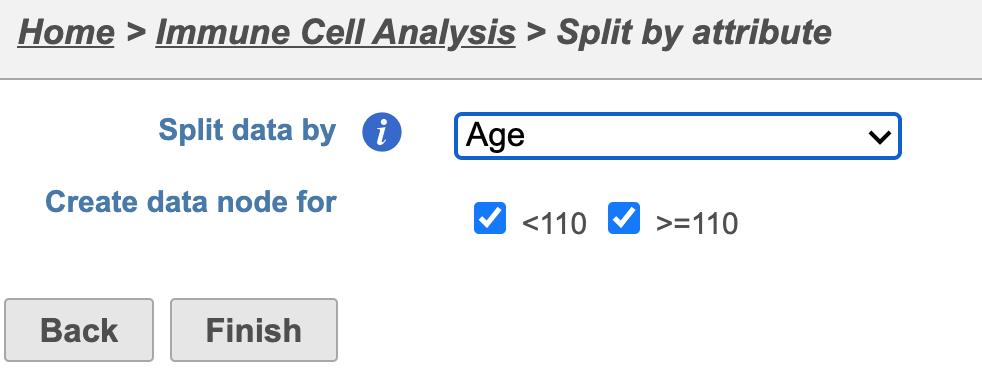
Task: Click the Finish button
Action: (x=254, y=330)
